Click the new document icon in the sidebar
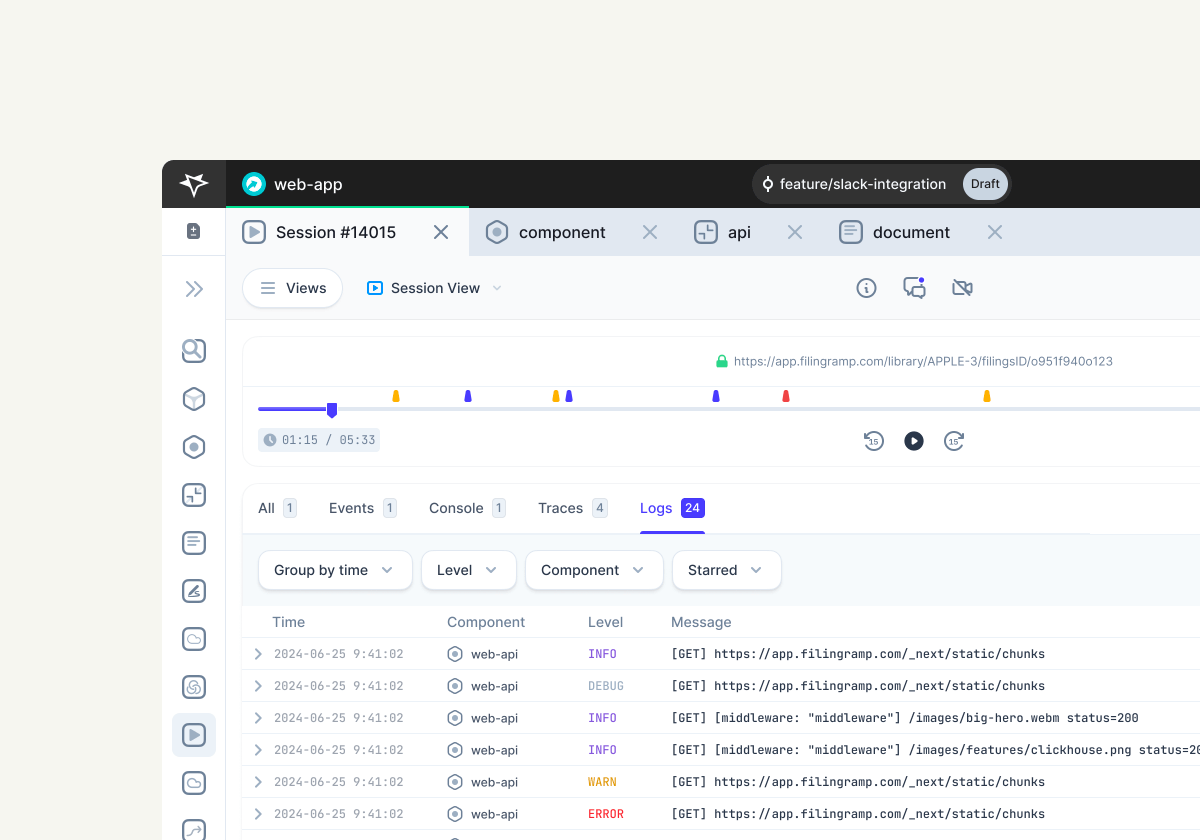Screen dimensions: 1200x840 (x=194, y=232)
